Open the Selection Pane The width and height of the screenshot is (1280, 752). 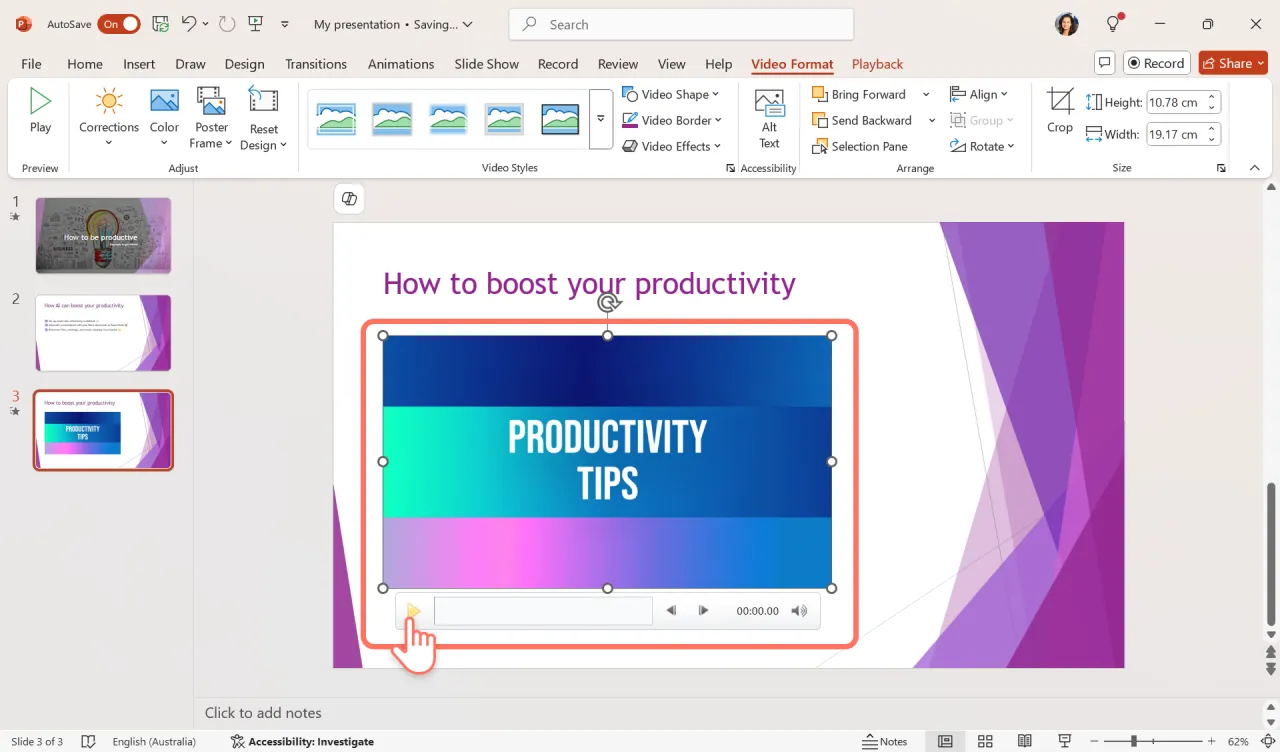point(860,146)
